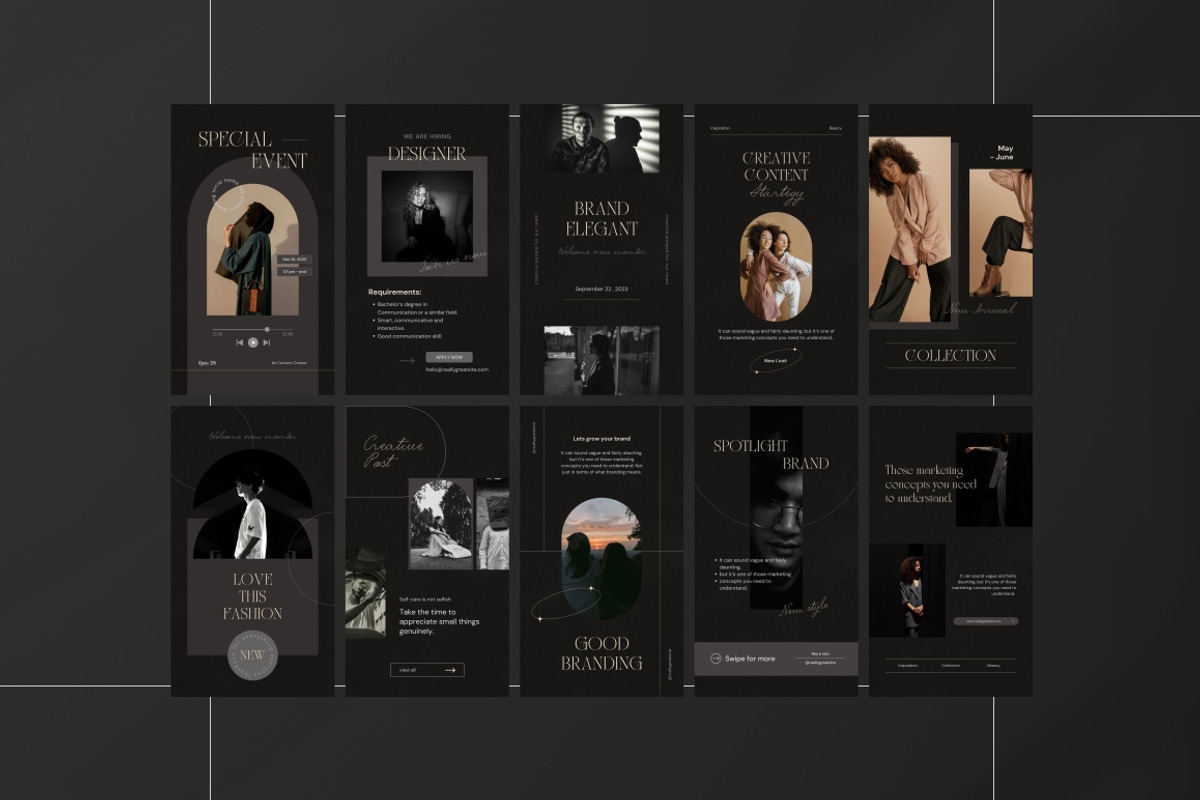
Task: Click the sunset oval photo in Good Branding template
Action: pyautogui.click(x=602, y=558)
